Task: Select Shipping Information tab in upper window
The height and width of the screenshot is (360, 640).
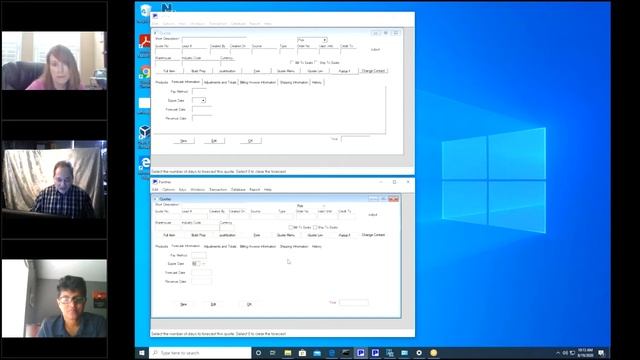Action: [x=294, y=82]
